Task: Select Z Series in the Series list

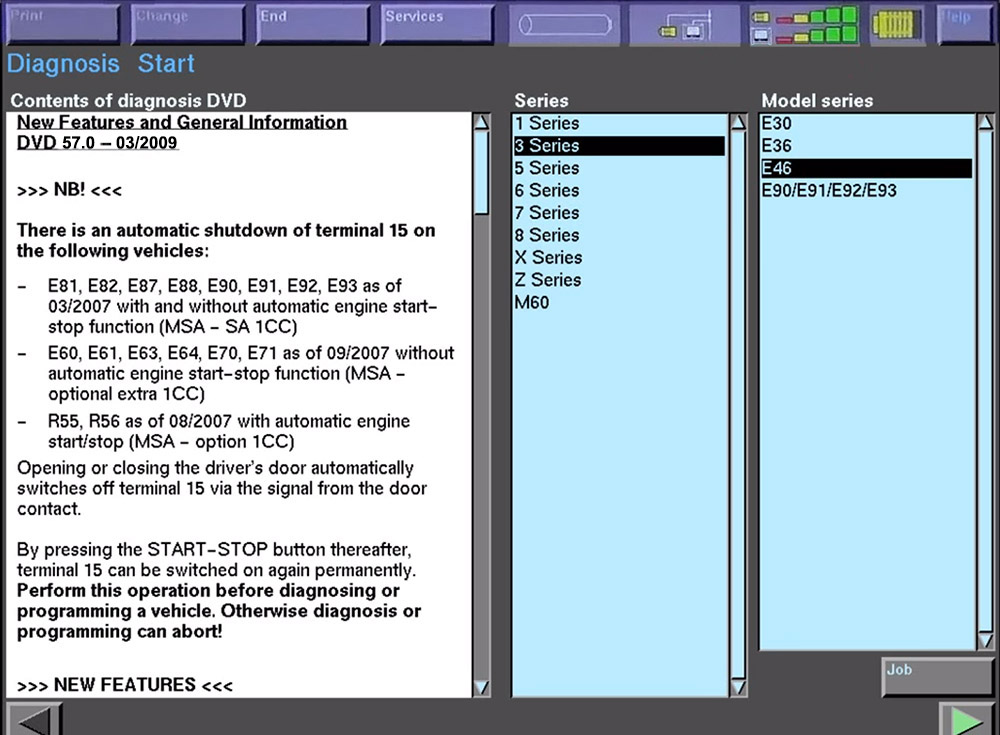Action: tap(619, 279)
